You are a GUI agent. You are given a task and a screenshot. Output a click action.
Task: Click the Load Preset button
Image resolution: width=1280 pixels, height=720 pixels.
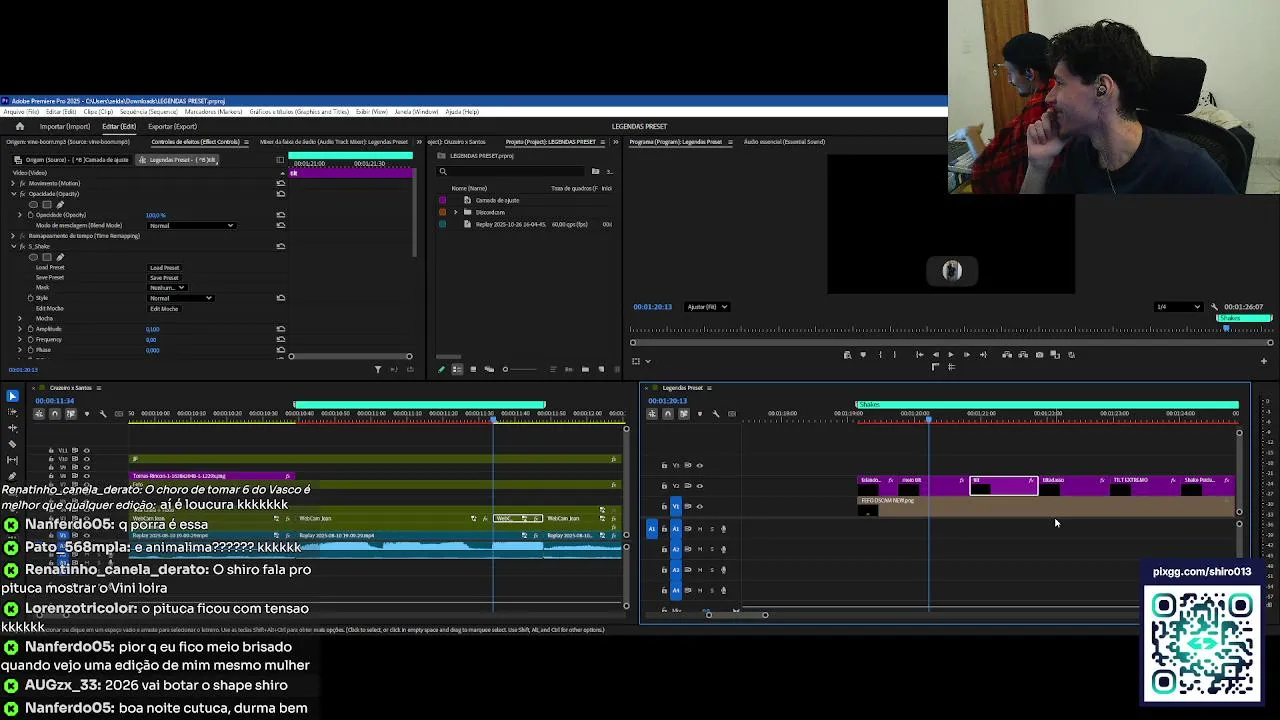coord(164,267)
